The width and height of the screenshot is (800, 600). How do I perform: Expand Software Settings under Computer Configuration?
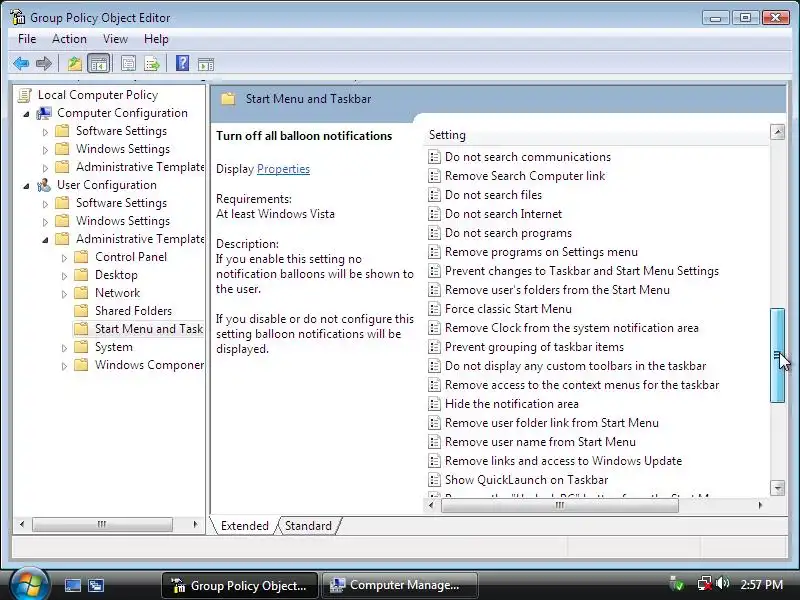[45, 132]
